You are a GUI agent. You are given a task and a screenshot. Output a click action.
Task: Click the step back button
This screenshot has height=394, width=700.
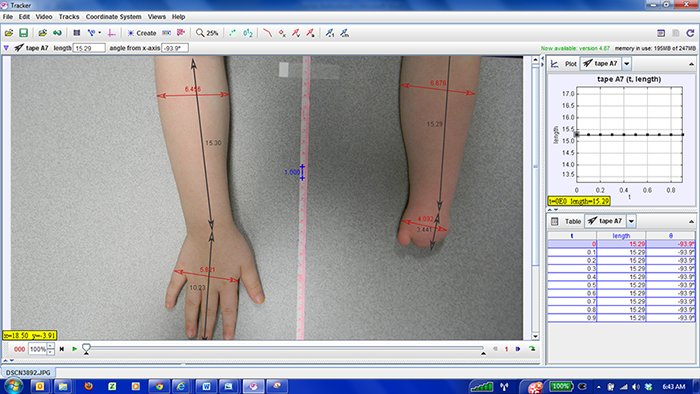click(495, 349)
